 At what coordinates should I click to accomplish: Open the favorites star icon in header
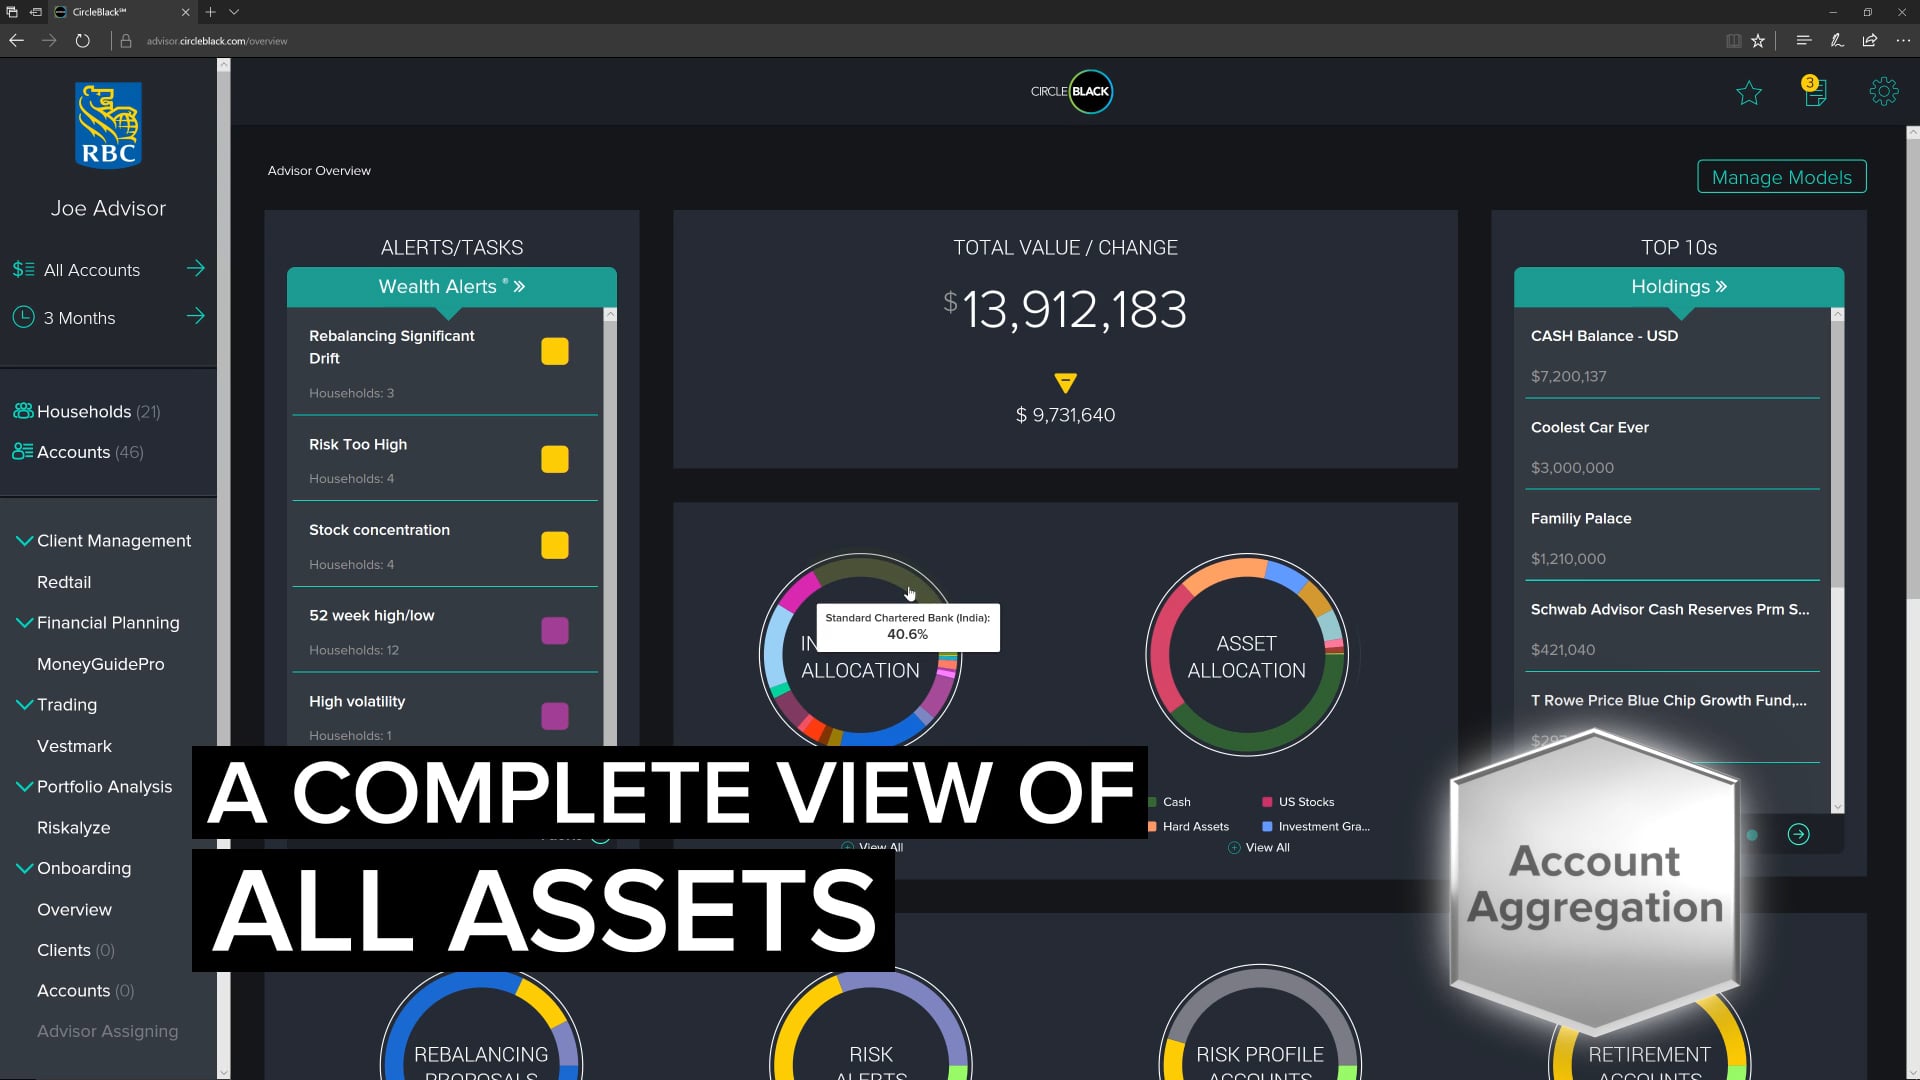[1749, 93]
